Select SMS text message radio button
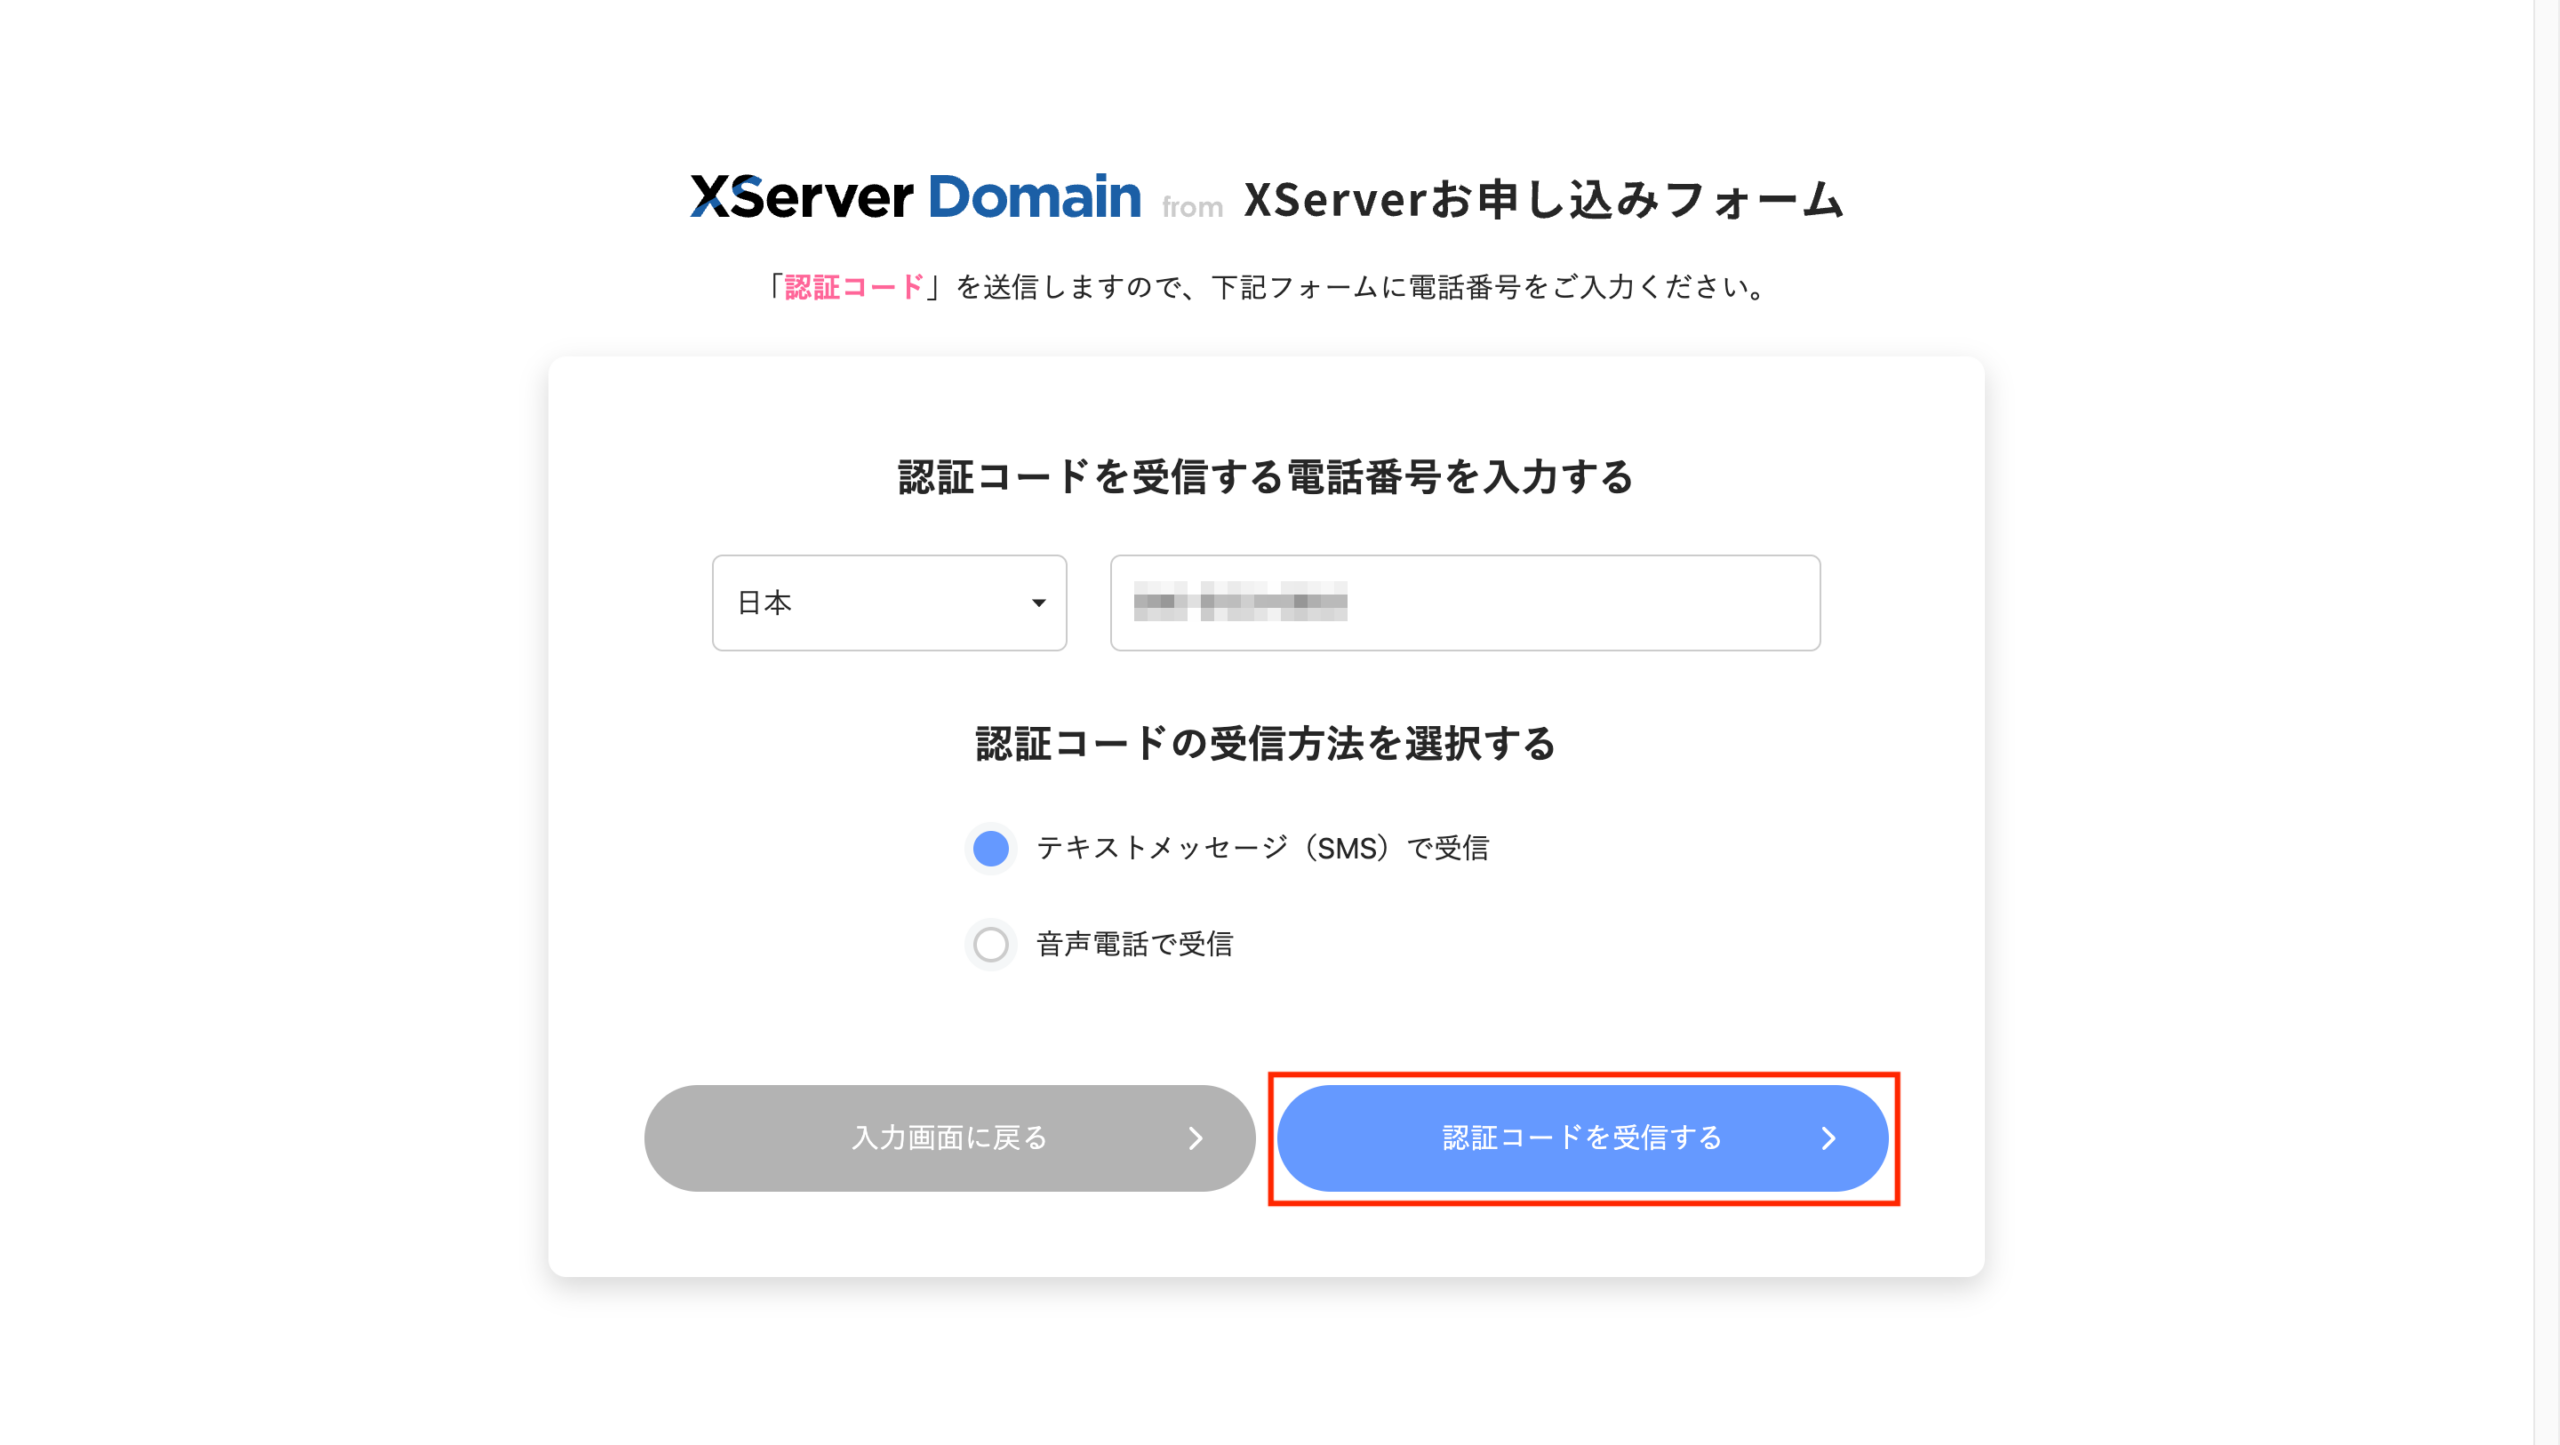 click(x=990, y=848)
